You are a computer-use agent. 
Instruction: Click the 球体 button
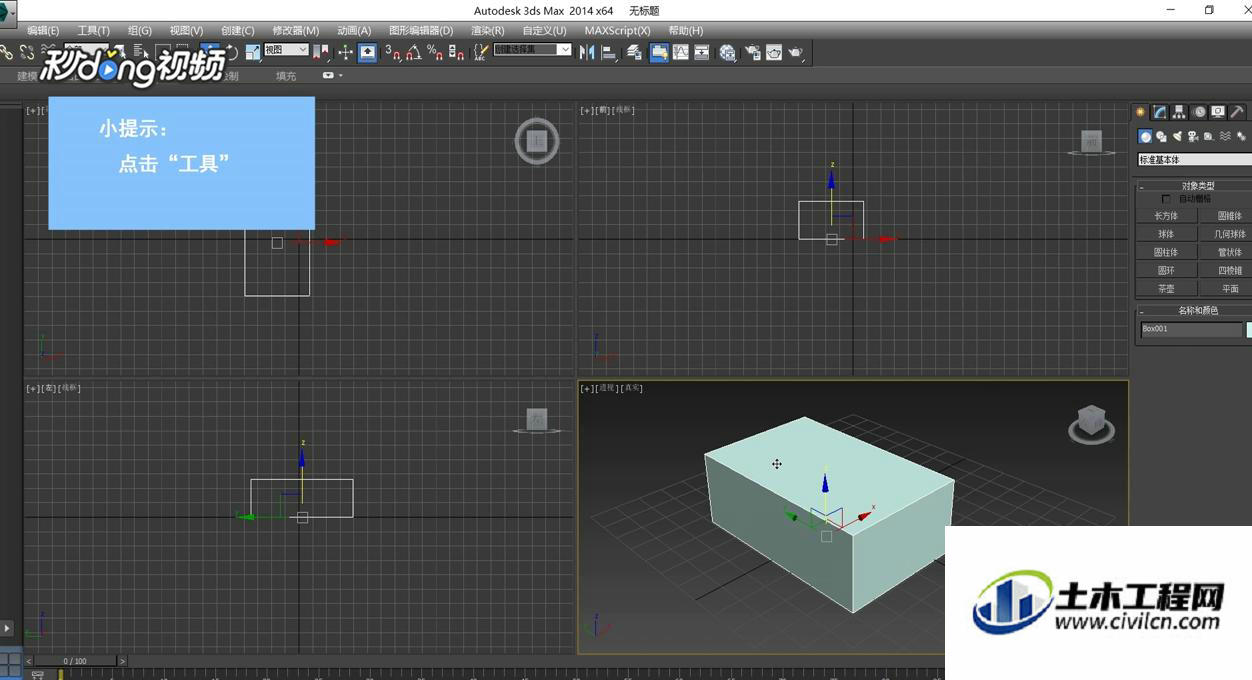[1166, 234]
